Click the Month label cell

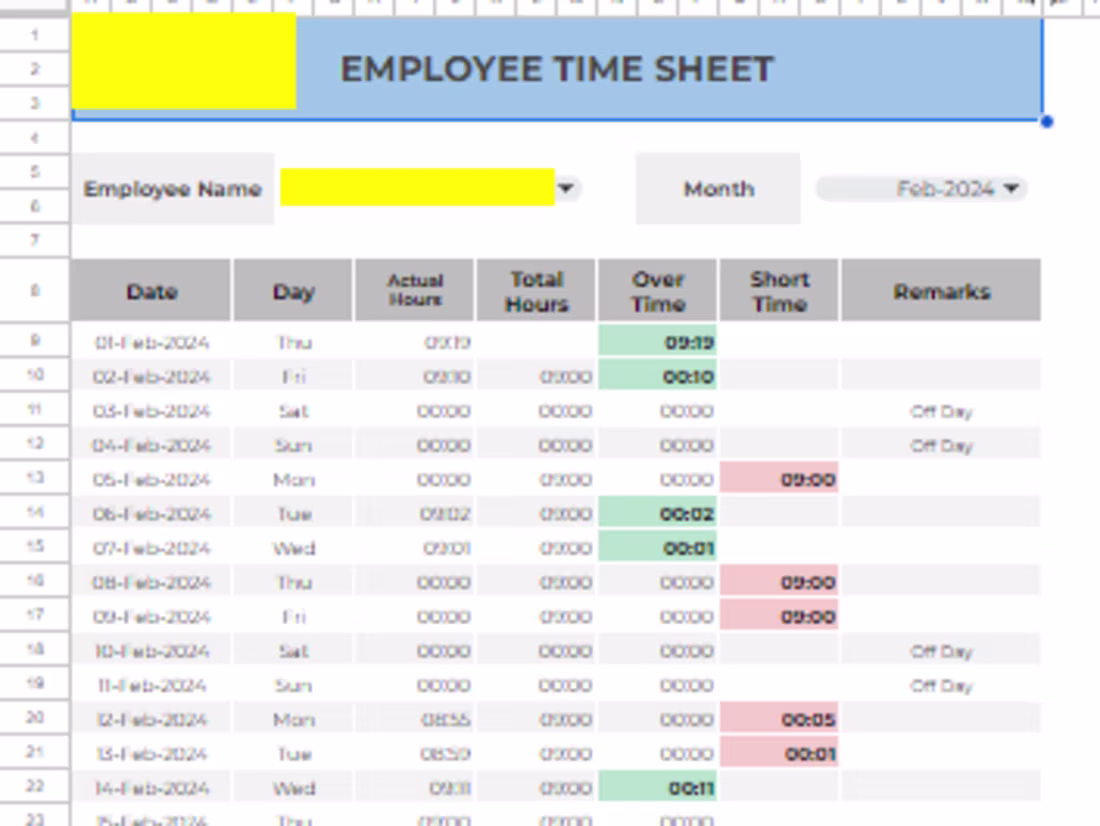point(718,189)
